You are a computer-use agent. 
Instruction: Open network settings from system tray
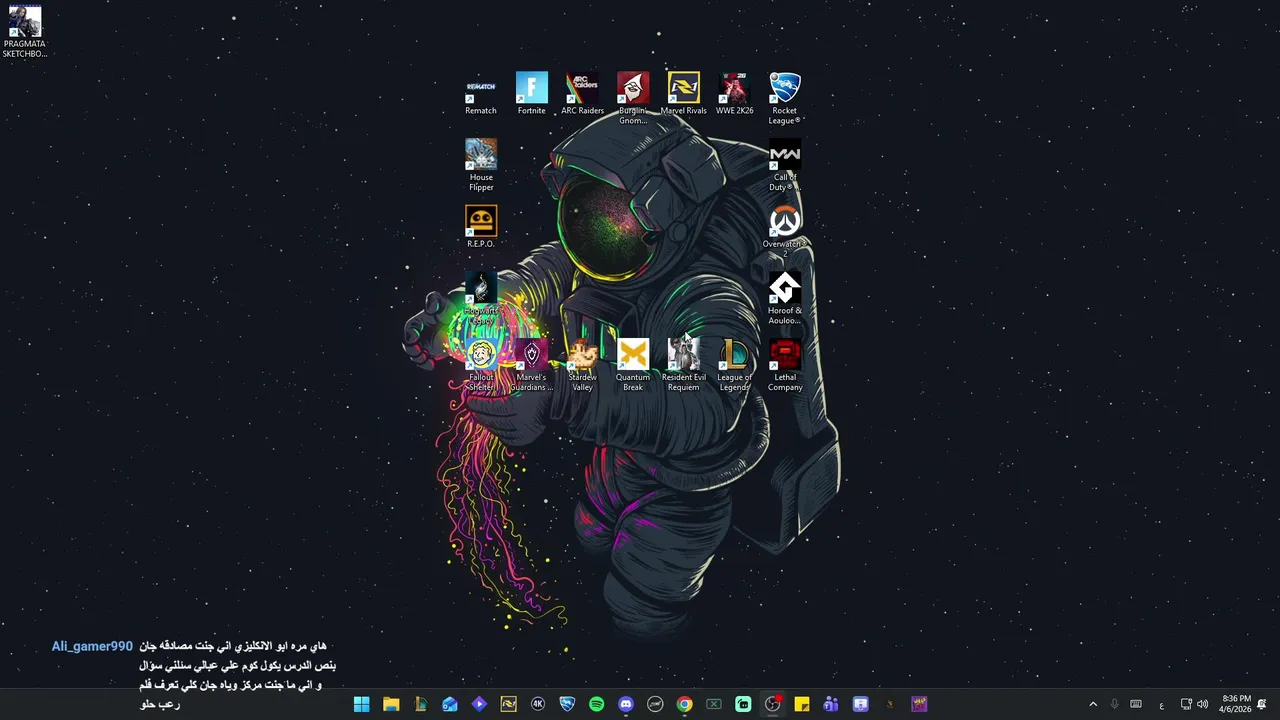1186,704
